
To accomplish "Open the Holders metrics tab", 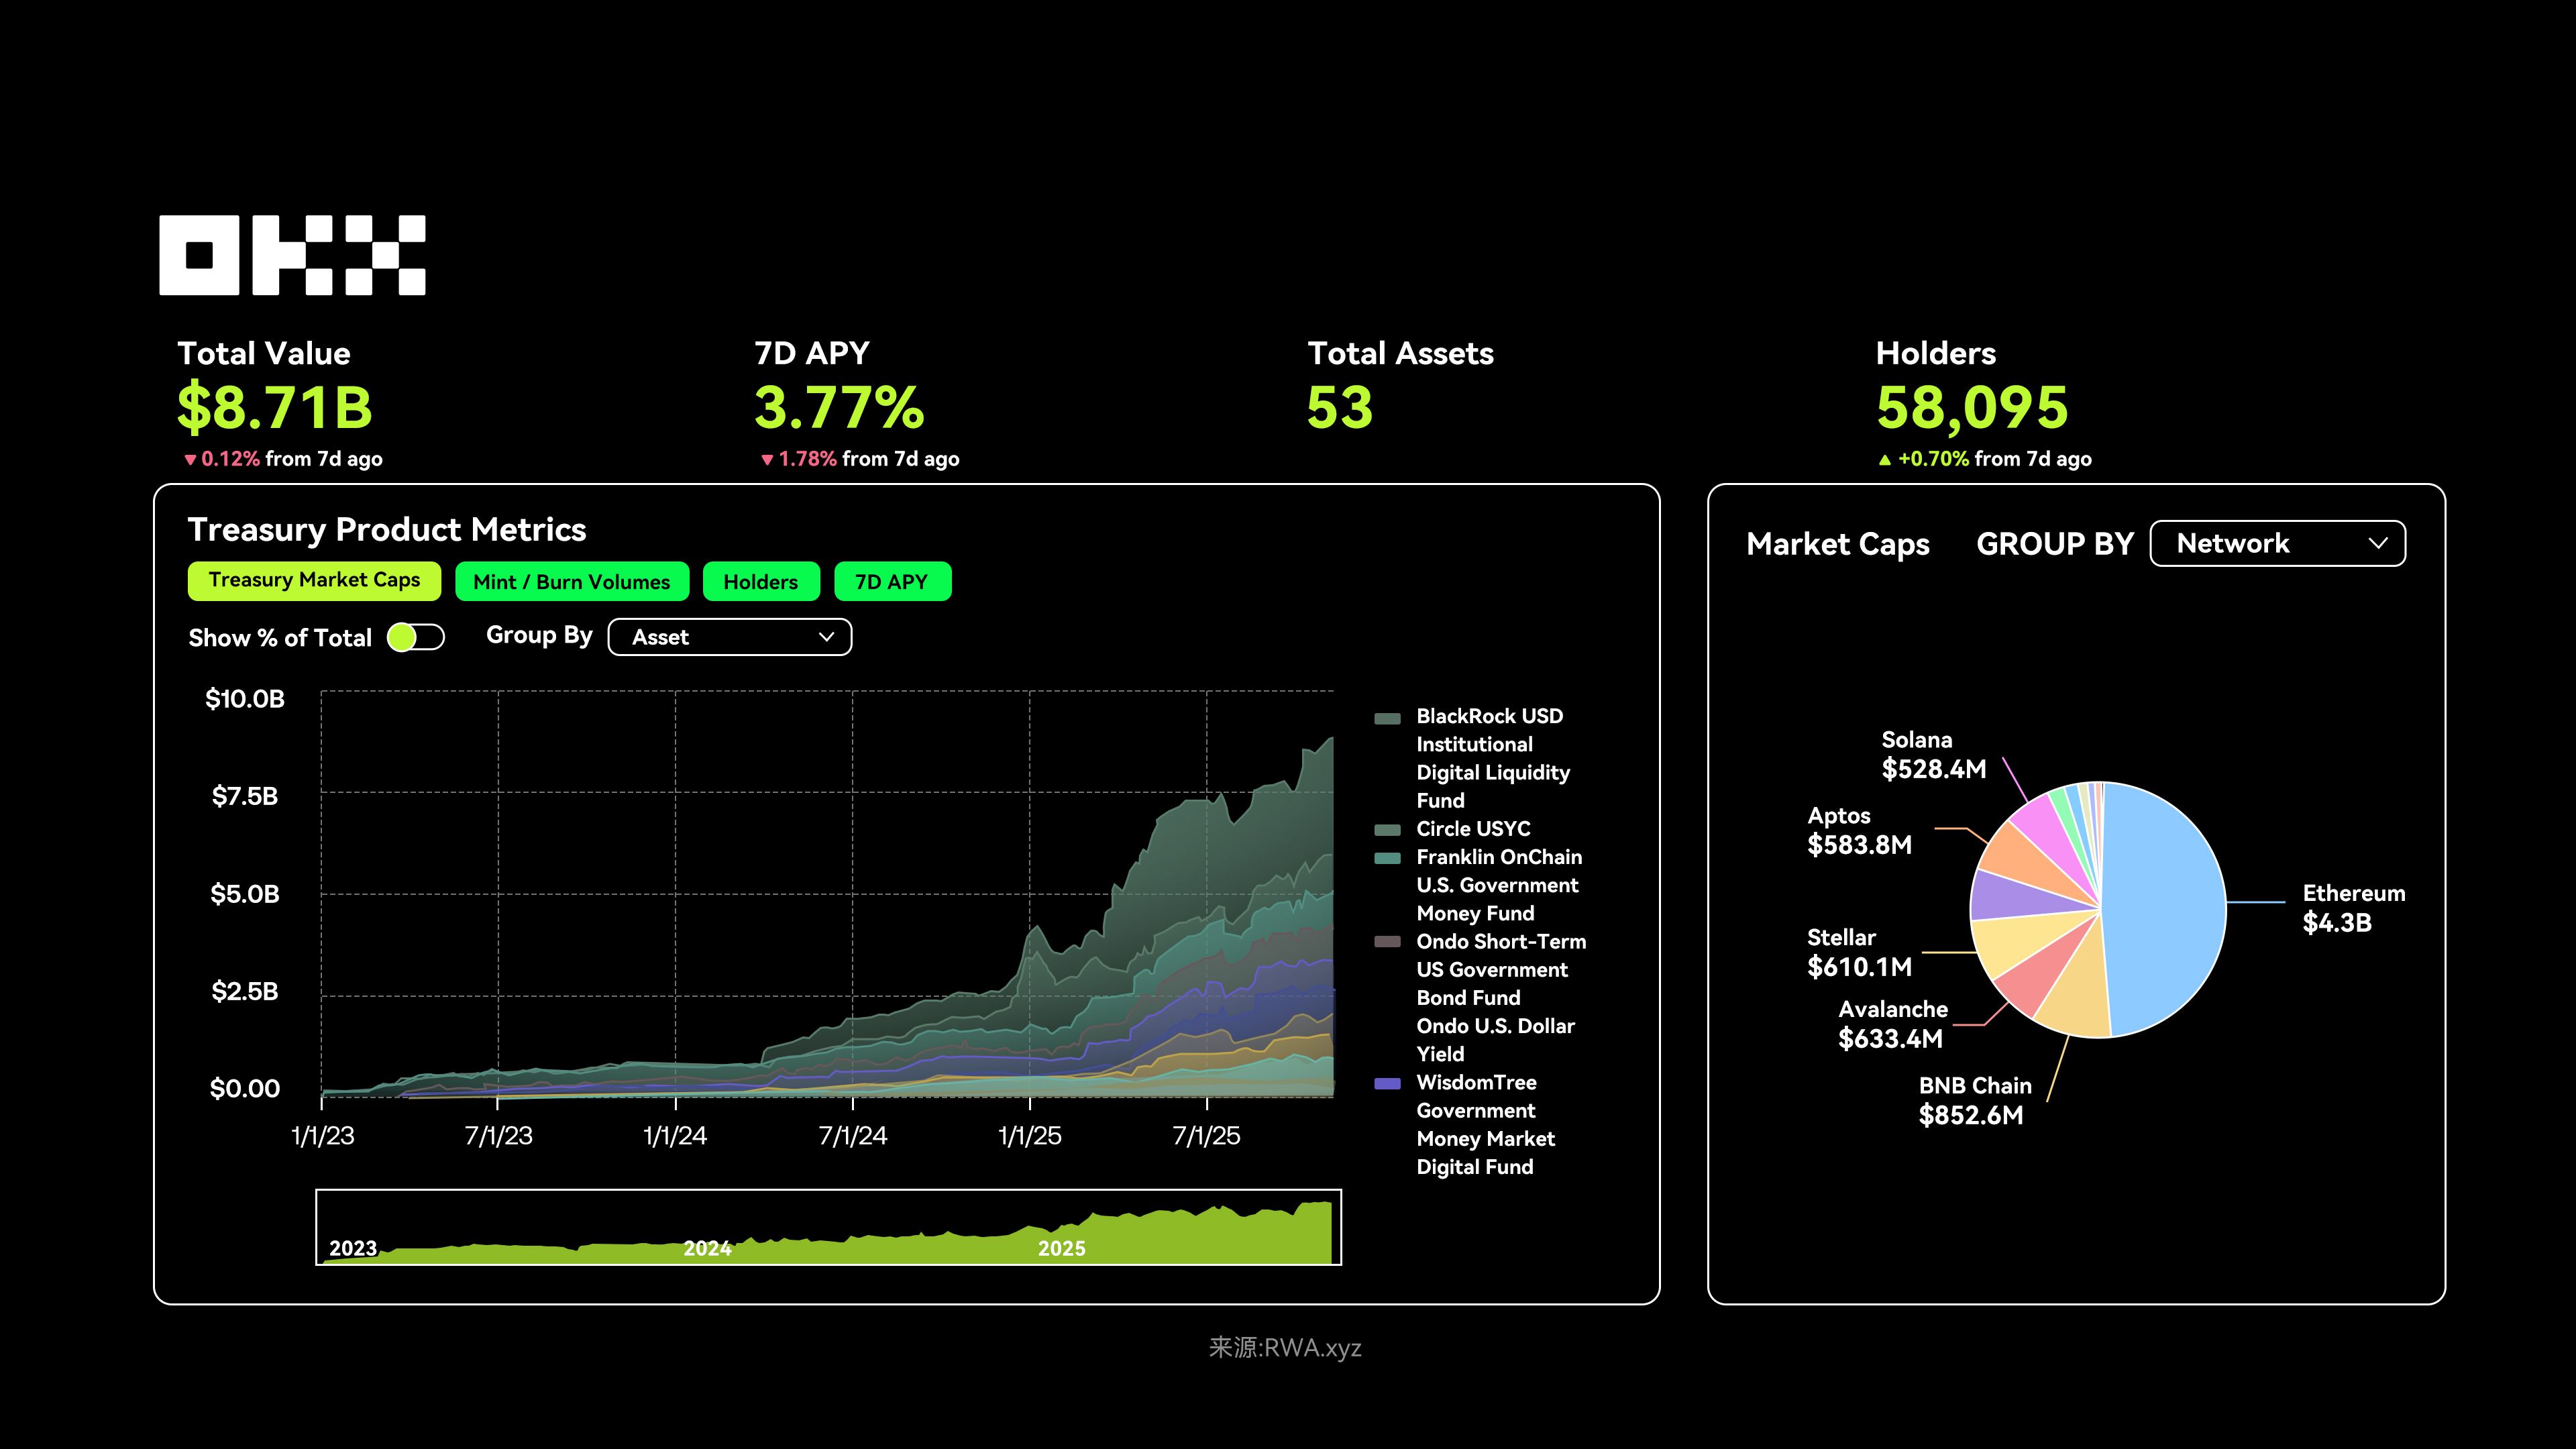I will click(x=760, y=582).
